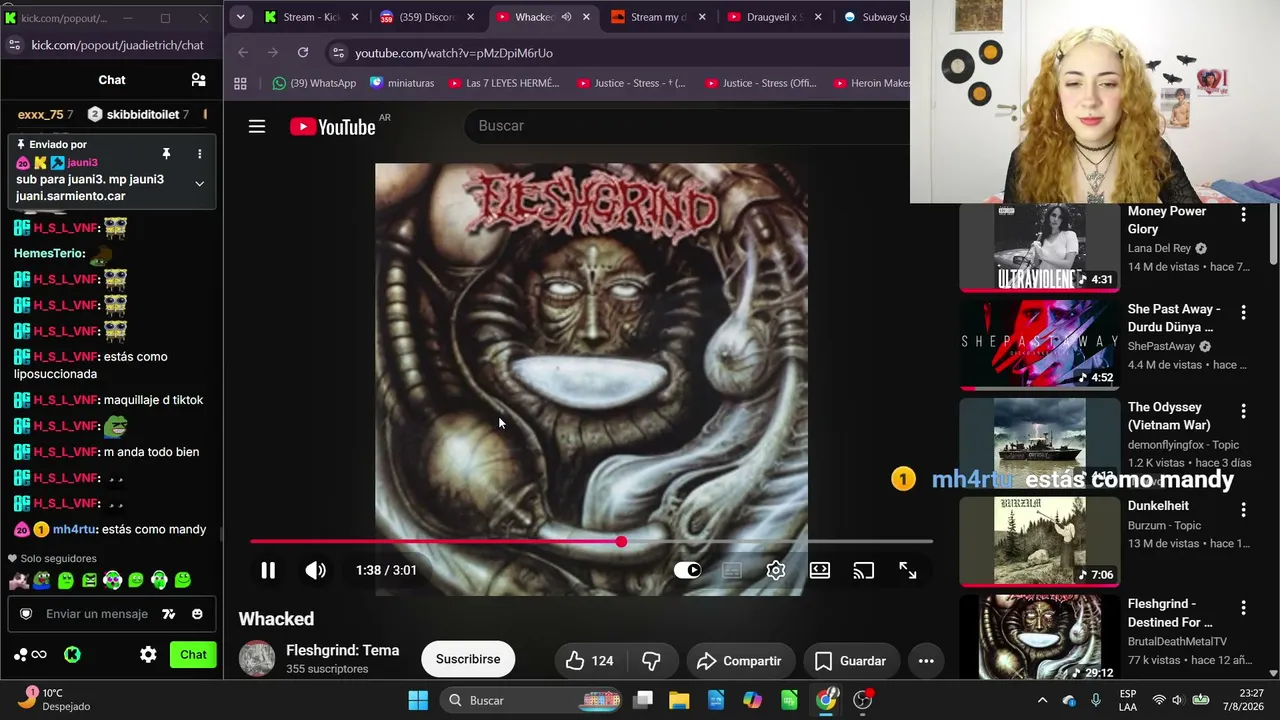Image resolution: width=1280 pixels, height=720 pixels.
Task: Open Dunkelheit Burzum video thumbnail
Action: tap(1040, 541)
